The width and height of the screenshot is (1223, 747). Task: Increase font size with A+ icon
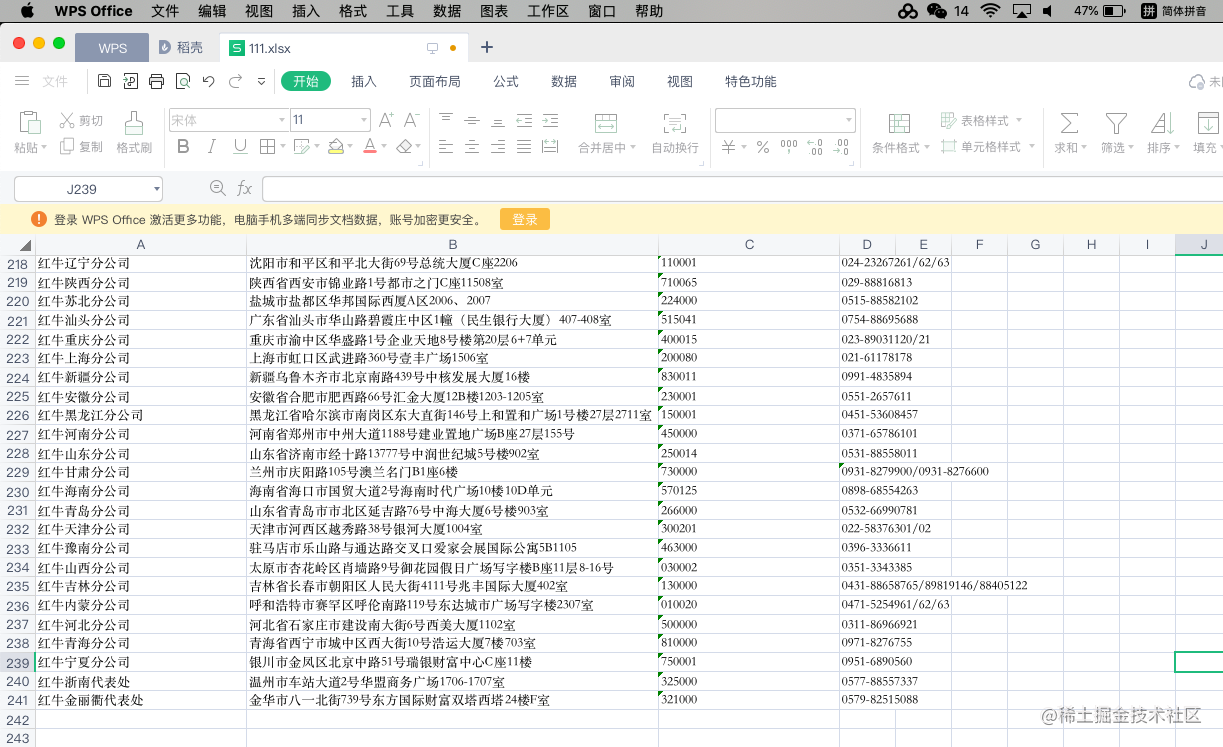click(386, 120)
